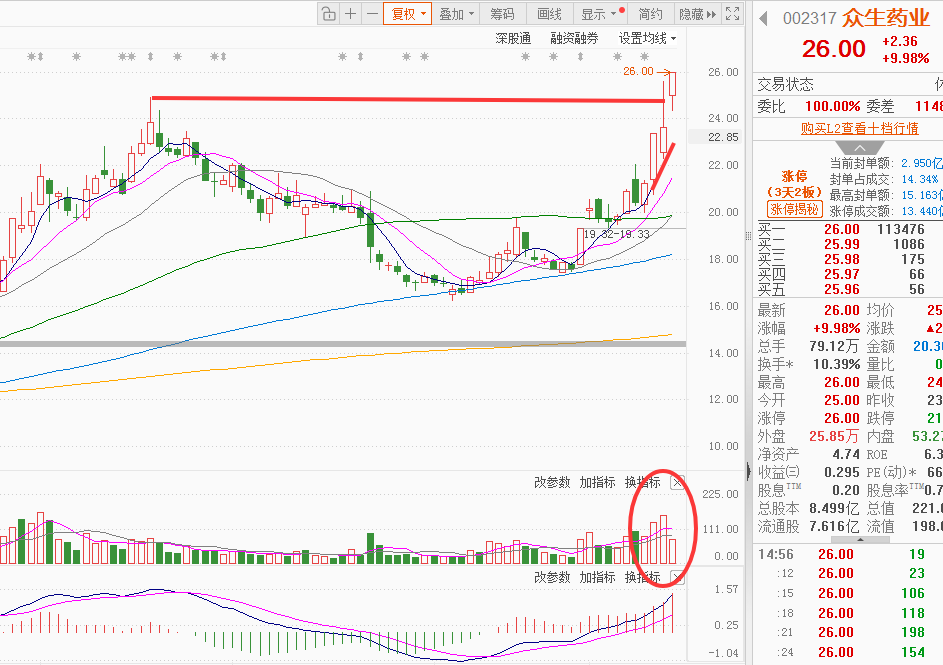943x665 pixels.
Task: Click the 26.00 high price label on chart
Action: 638,72
